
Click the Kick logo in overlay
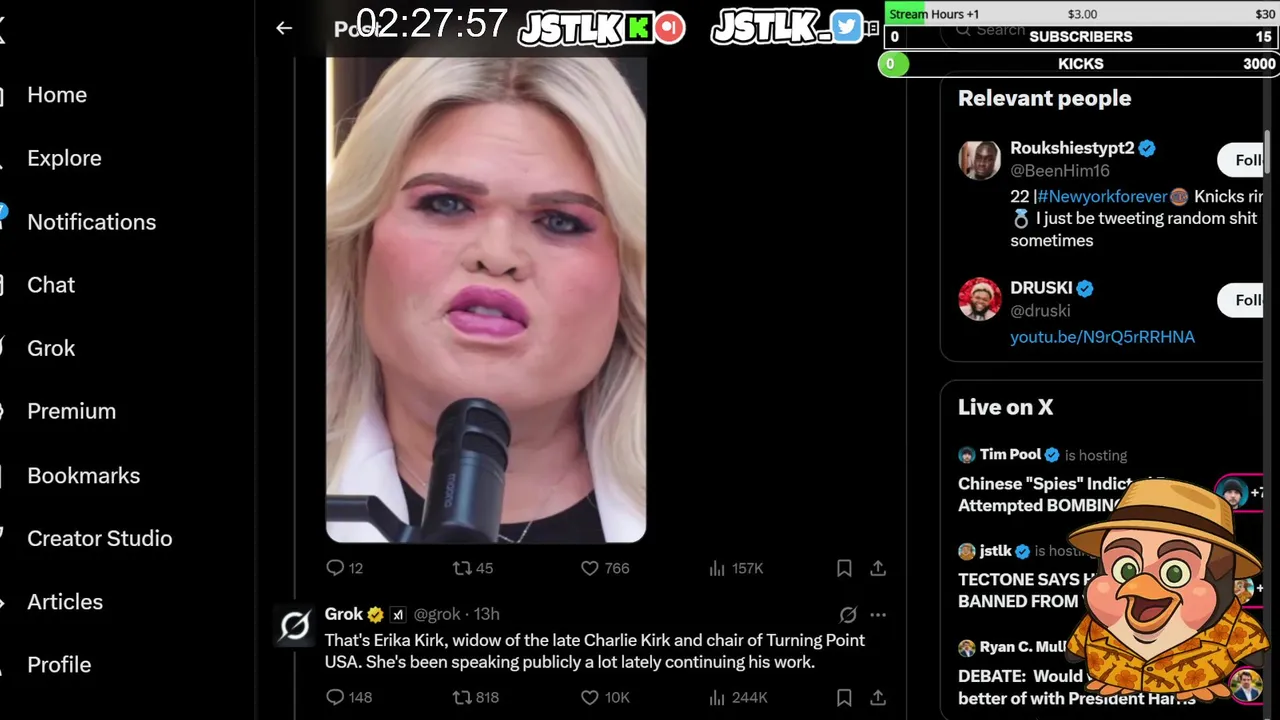point(639,28)
